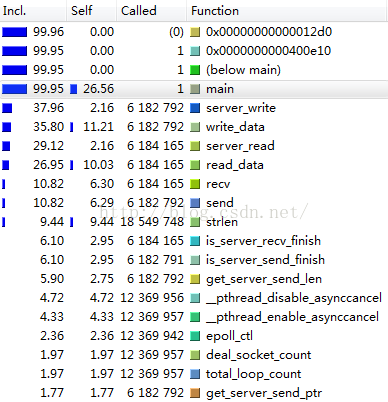Select the __pthread_disable_asynccancel function
The height and width of the screenshot is (402, 388).
(294, 298)
